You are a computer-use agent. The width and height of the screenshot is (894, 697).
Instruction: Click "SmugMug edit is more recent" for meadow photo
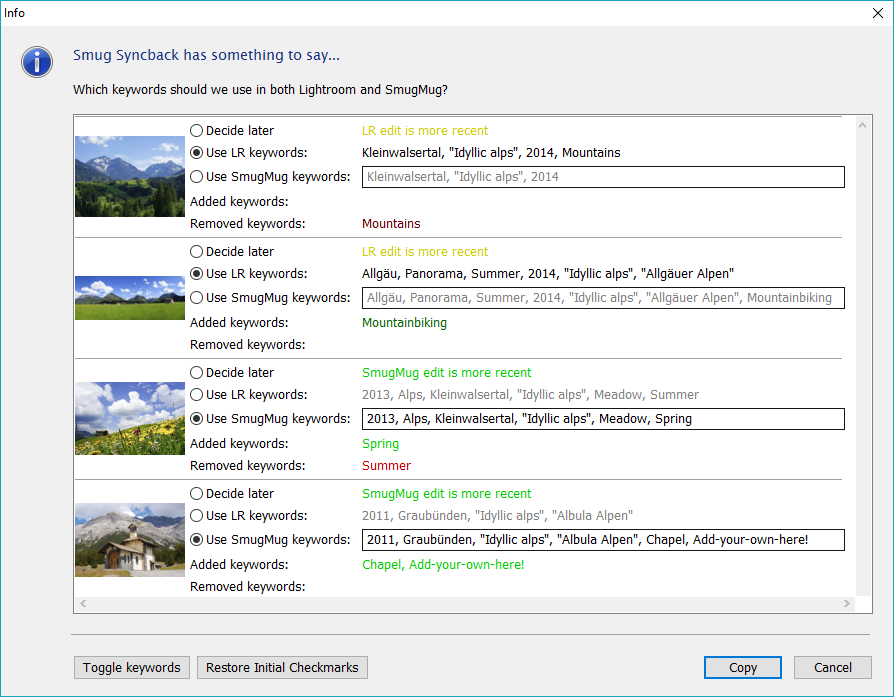coord(446,372)
